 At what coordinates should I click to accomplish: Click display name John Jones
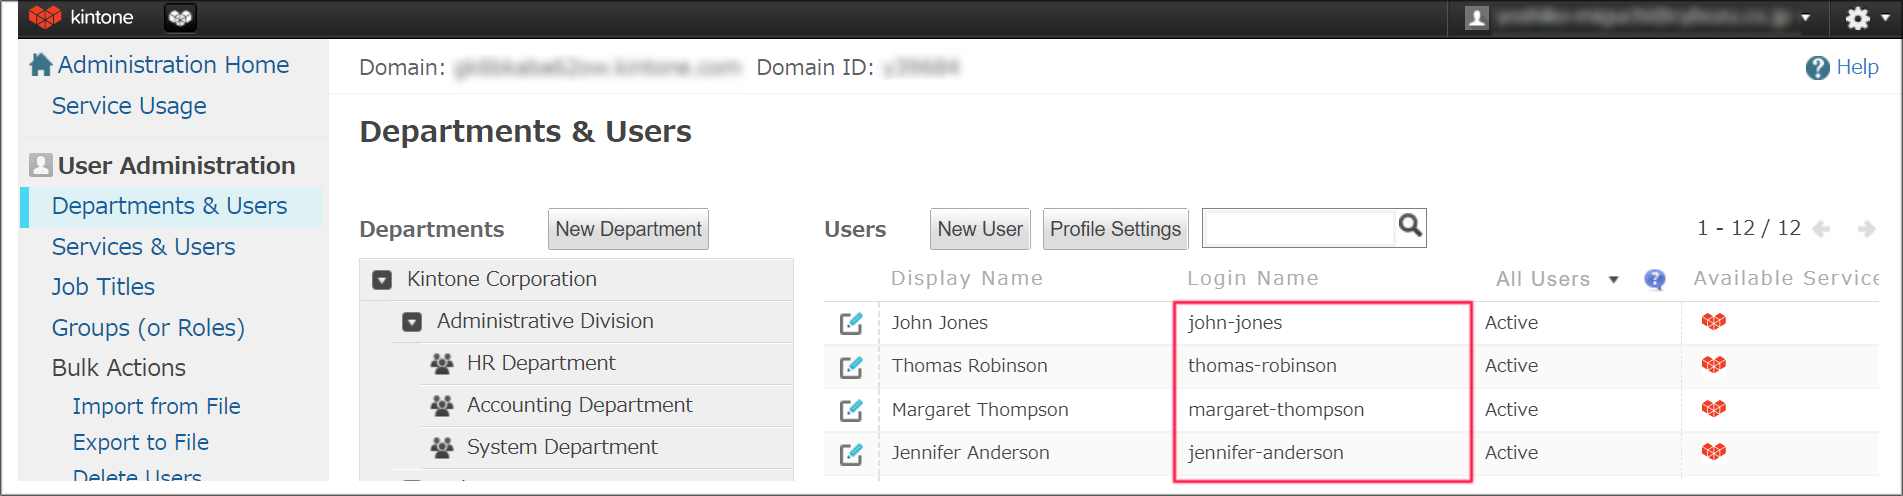940,323
